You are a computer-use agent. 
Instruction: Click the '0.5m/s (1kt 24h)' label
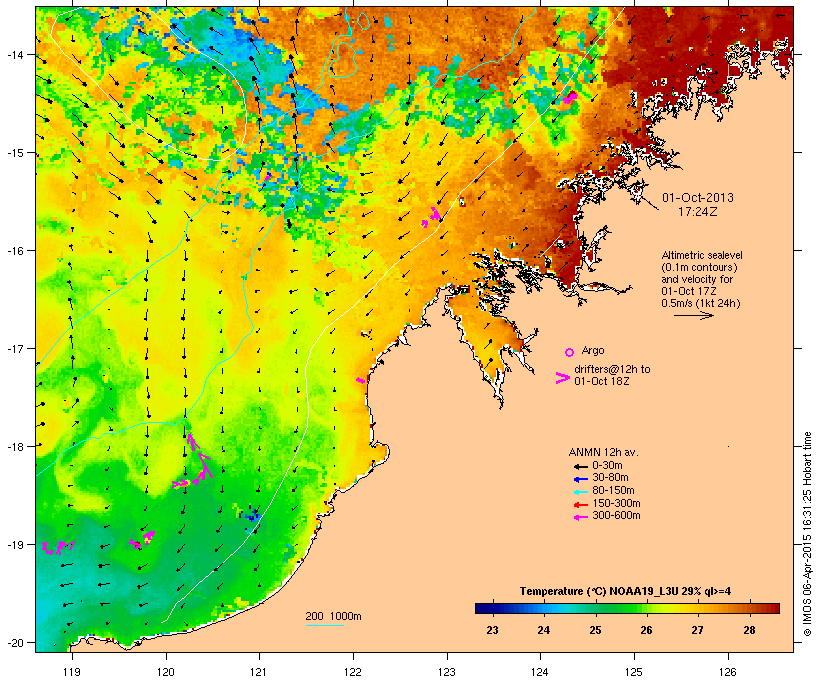pos(701,303)
